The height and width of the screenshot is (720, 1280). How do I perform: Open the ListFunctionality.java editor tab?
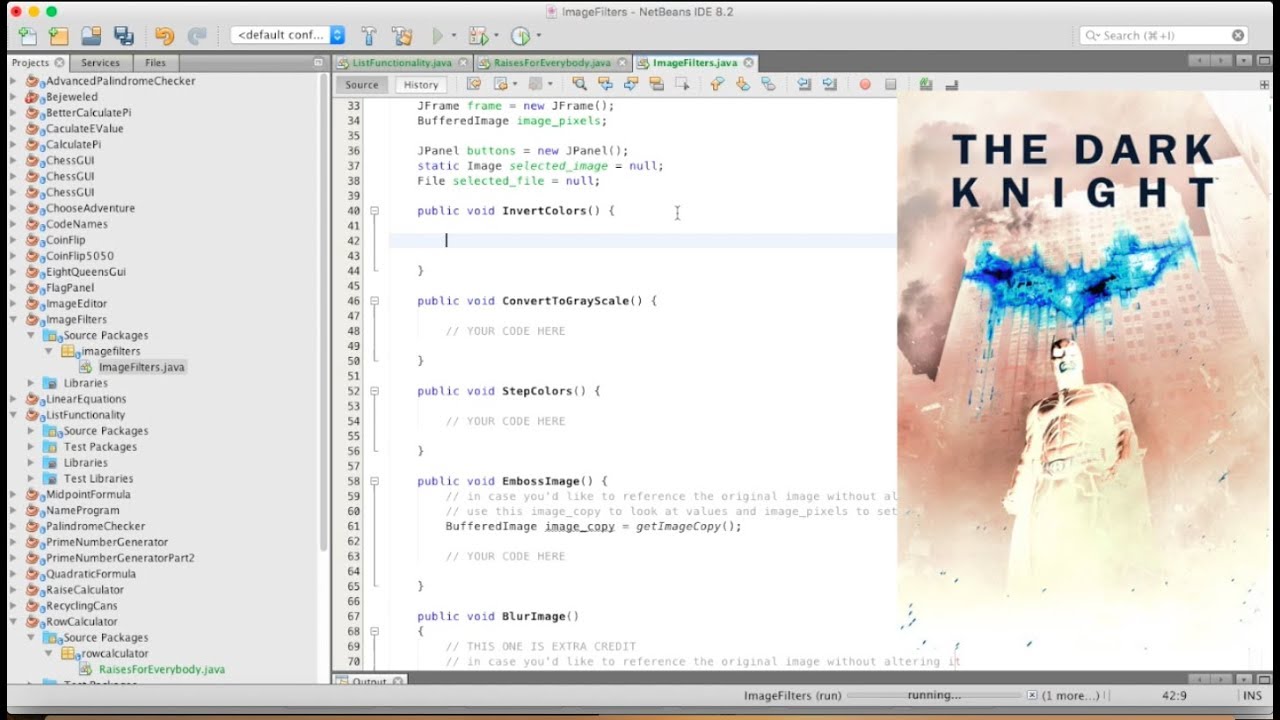pos(402,62)
